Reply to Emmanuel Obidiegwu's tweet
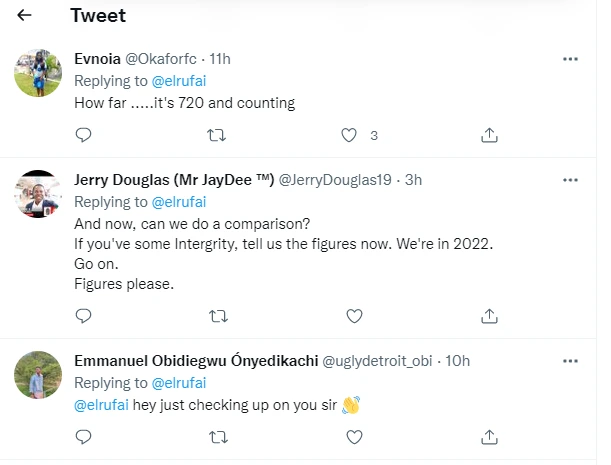Image resolution: width=611 pixels, height=465 pixels. click(84, 437)
